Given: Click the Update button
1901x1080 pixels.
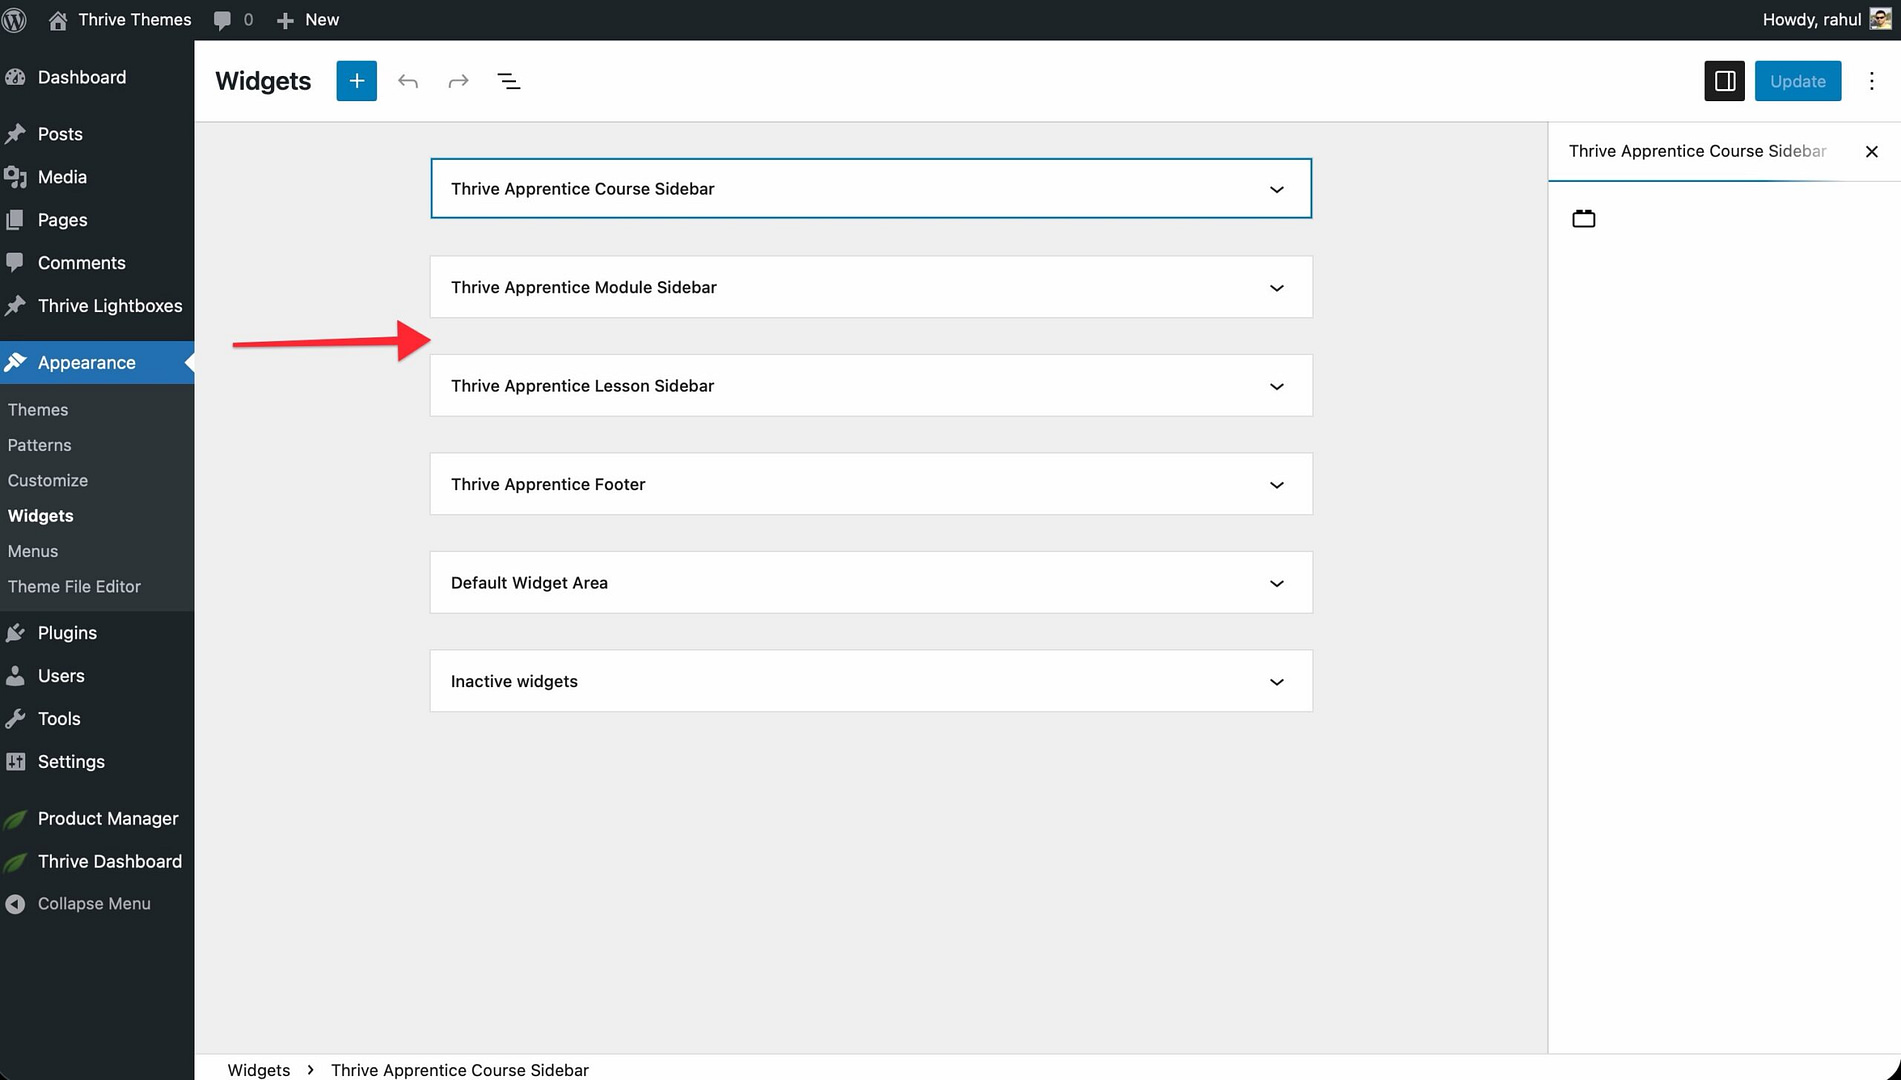Looking at the screenshot, I should 1797,81.
